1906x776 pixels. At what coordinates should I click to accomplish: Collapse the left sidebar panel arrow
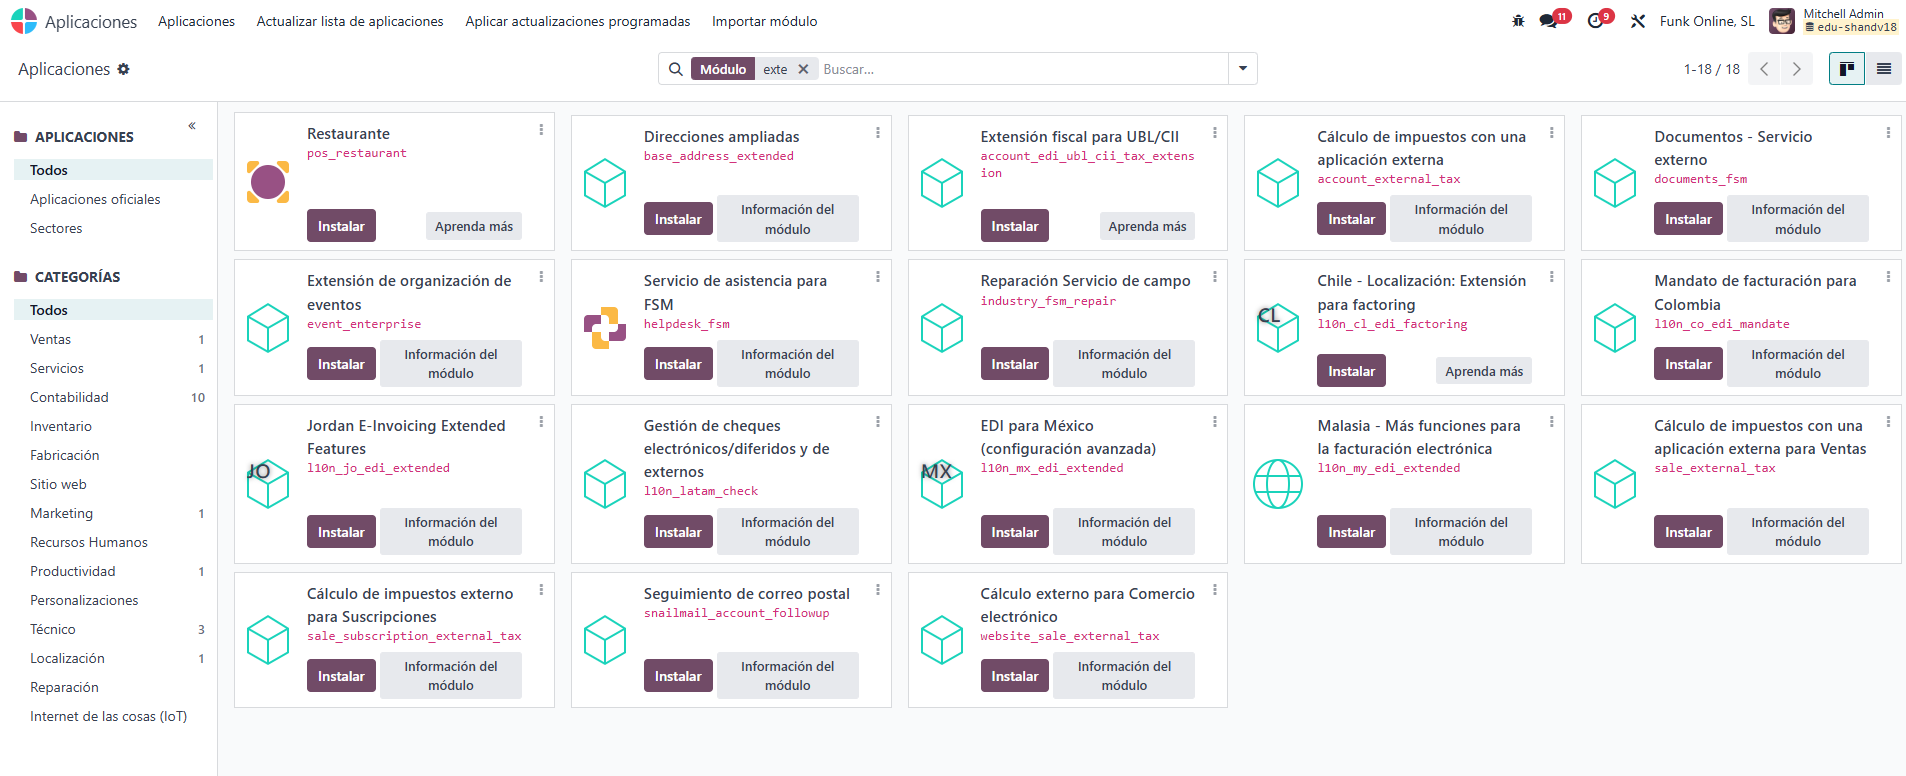pyautogui.click(x=192, y=126)
